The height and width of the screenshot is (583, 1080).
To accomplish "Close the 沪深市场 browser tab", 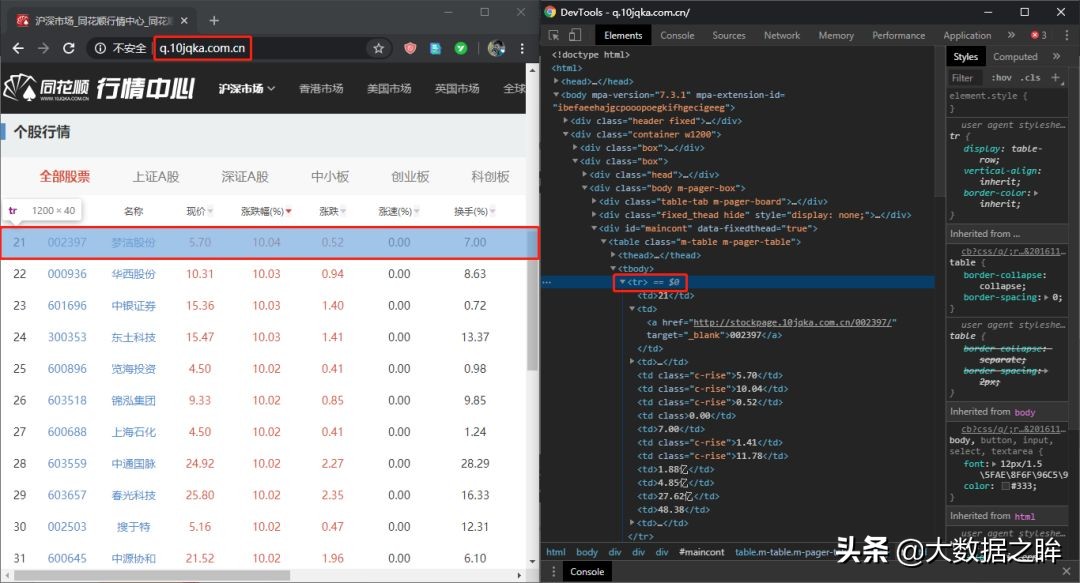I will tap(184, 21).
